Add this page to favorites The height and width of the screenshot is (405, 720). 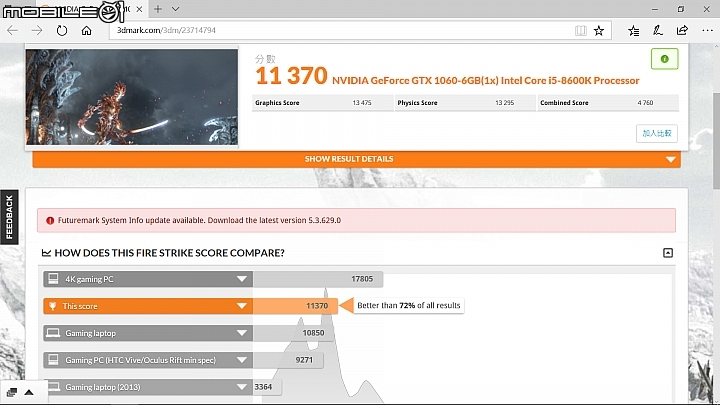[x=599, y=30]
